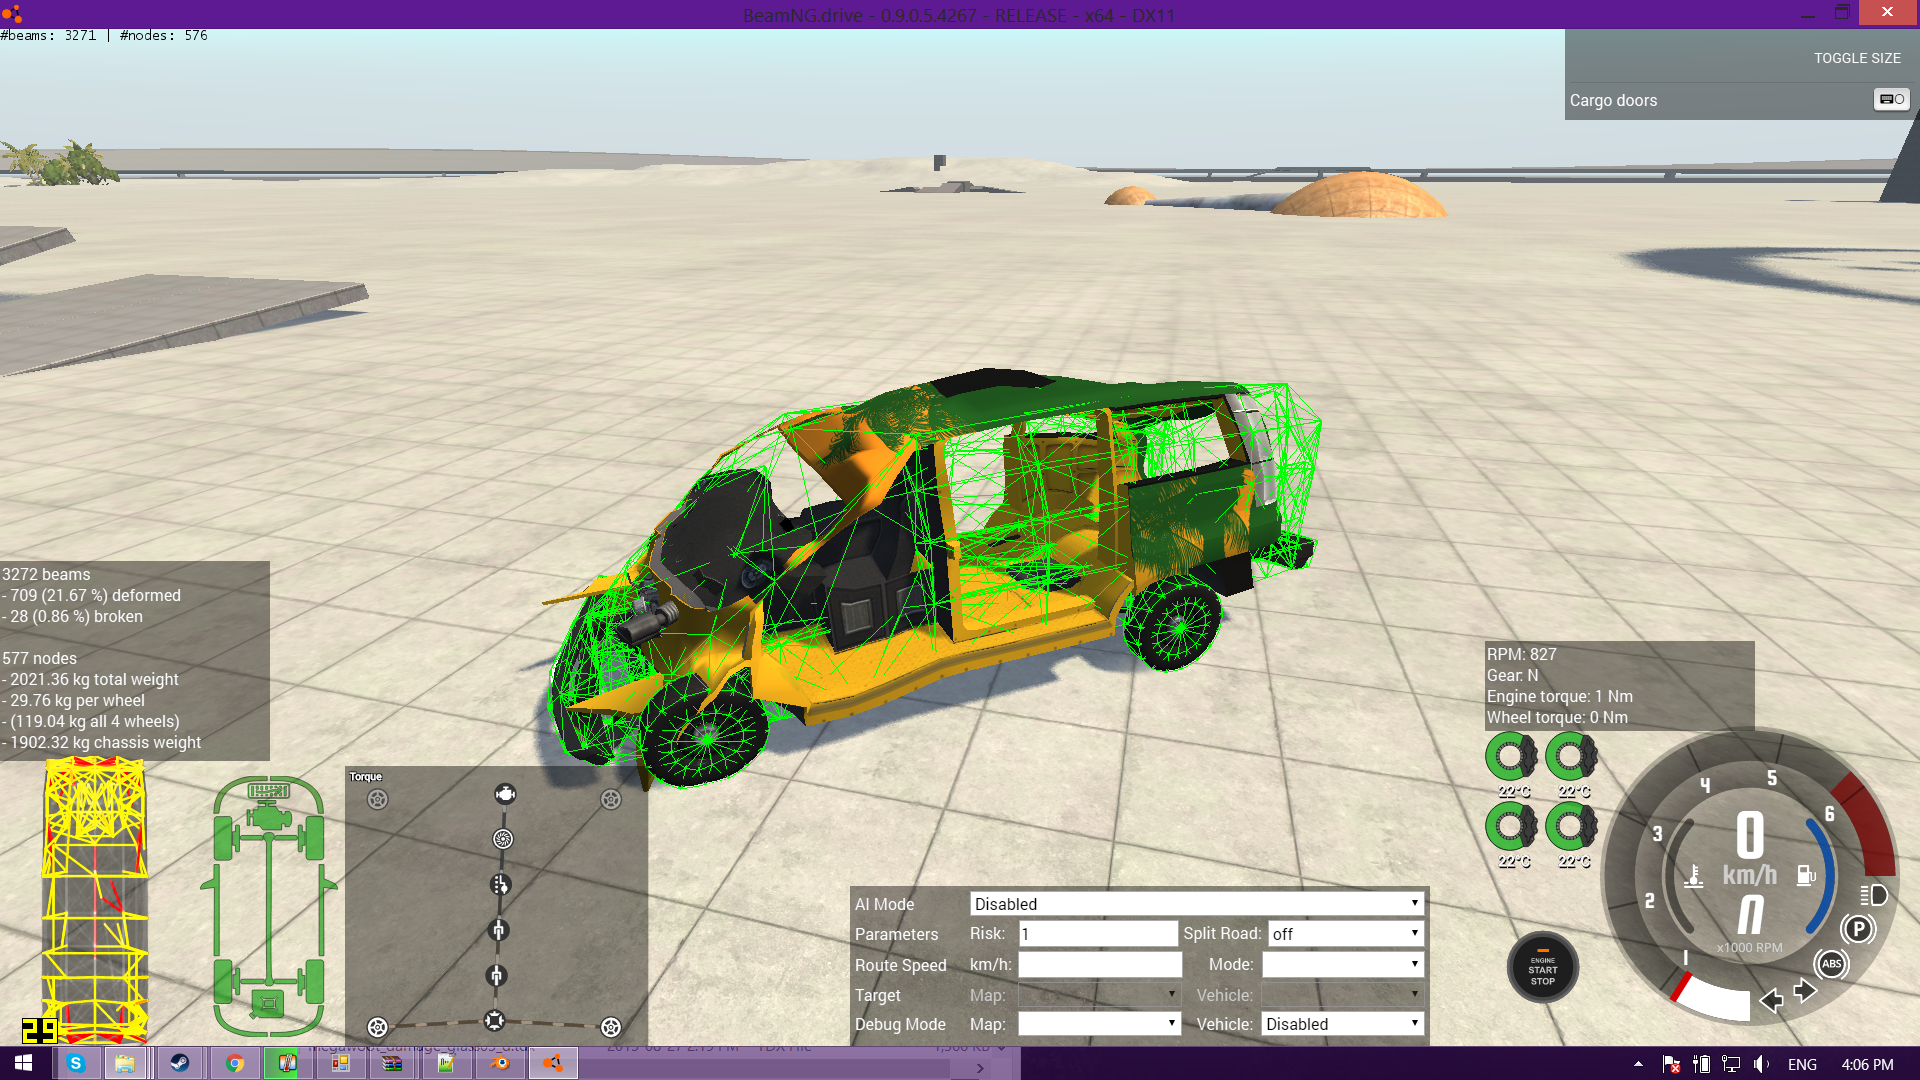Click the 4:06 PM system clock
1920x1080 pixels.
click(x=1867, y=1064)
